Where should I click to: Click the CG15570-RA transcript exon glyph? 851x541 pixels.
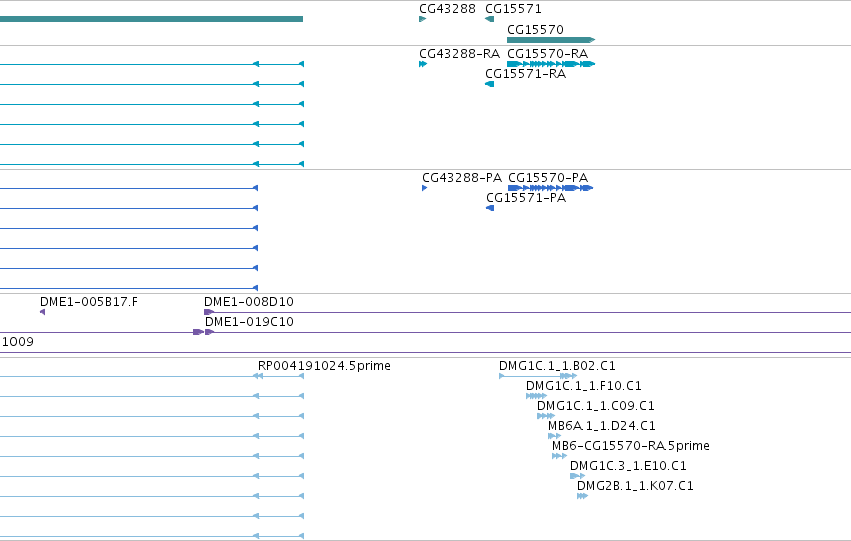551,64
